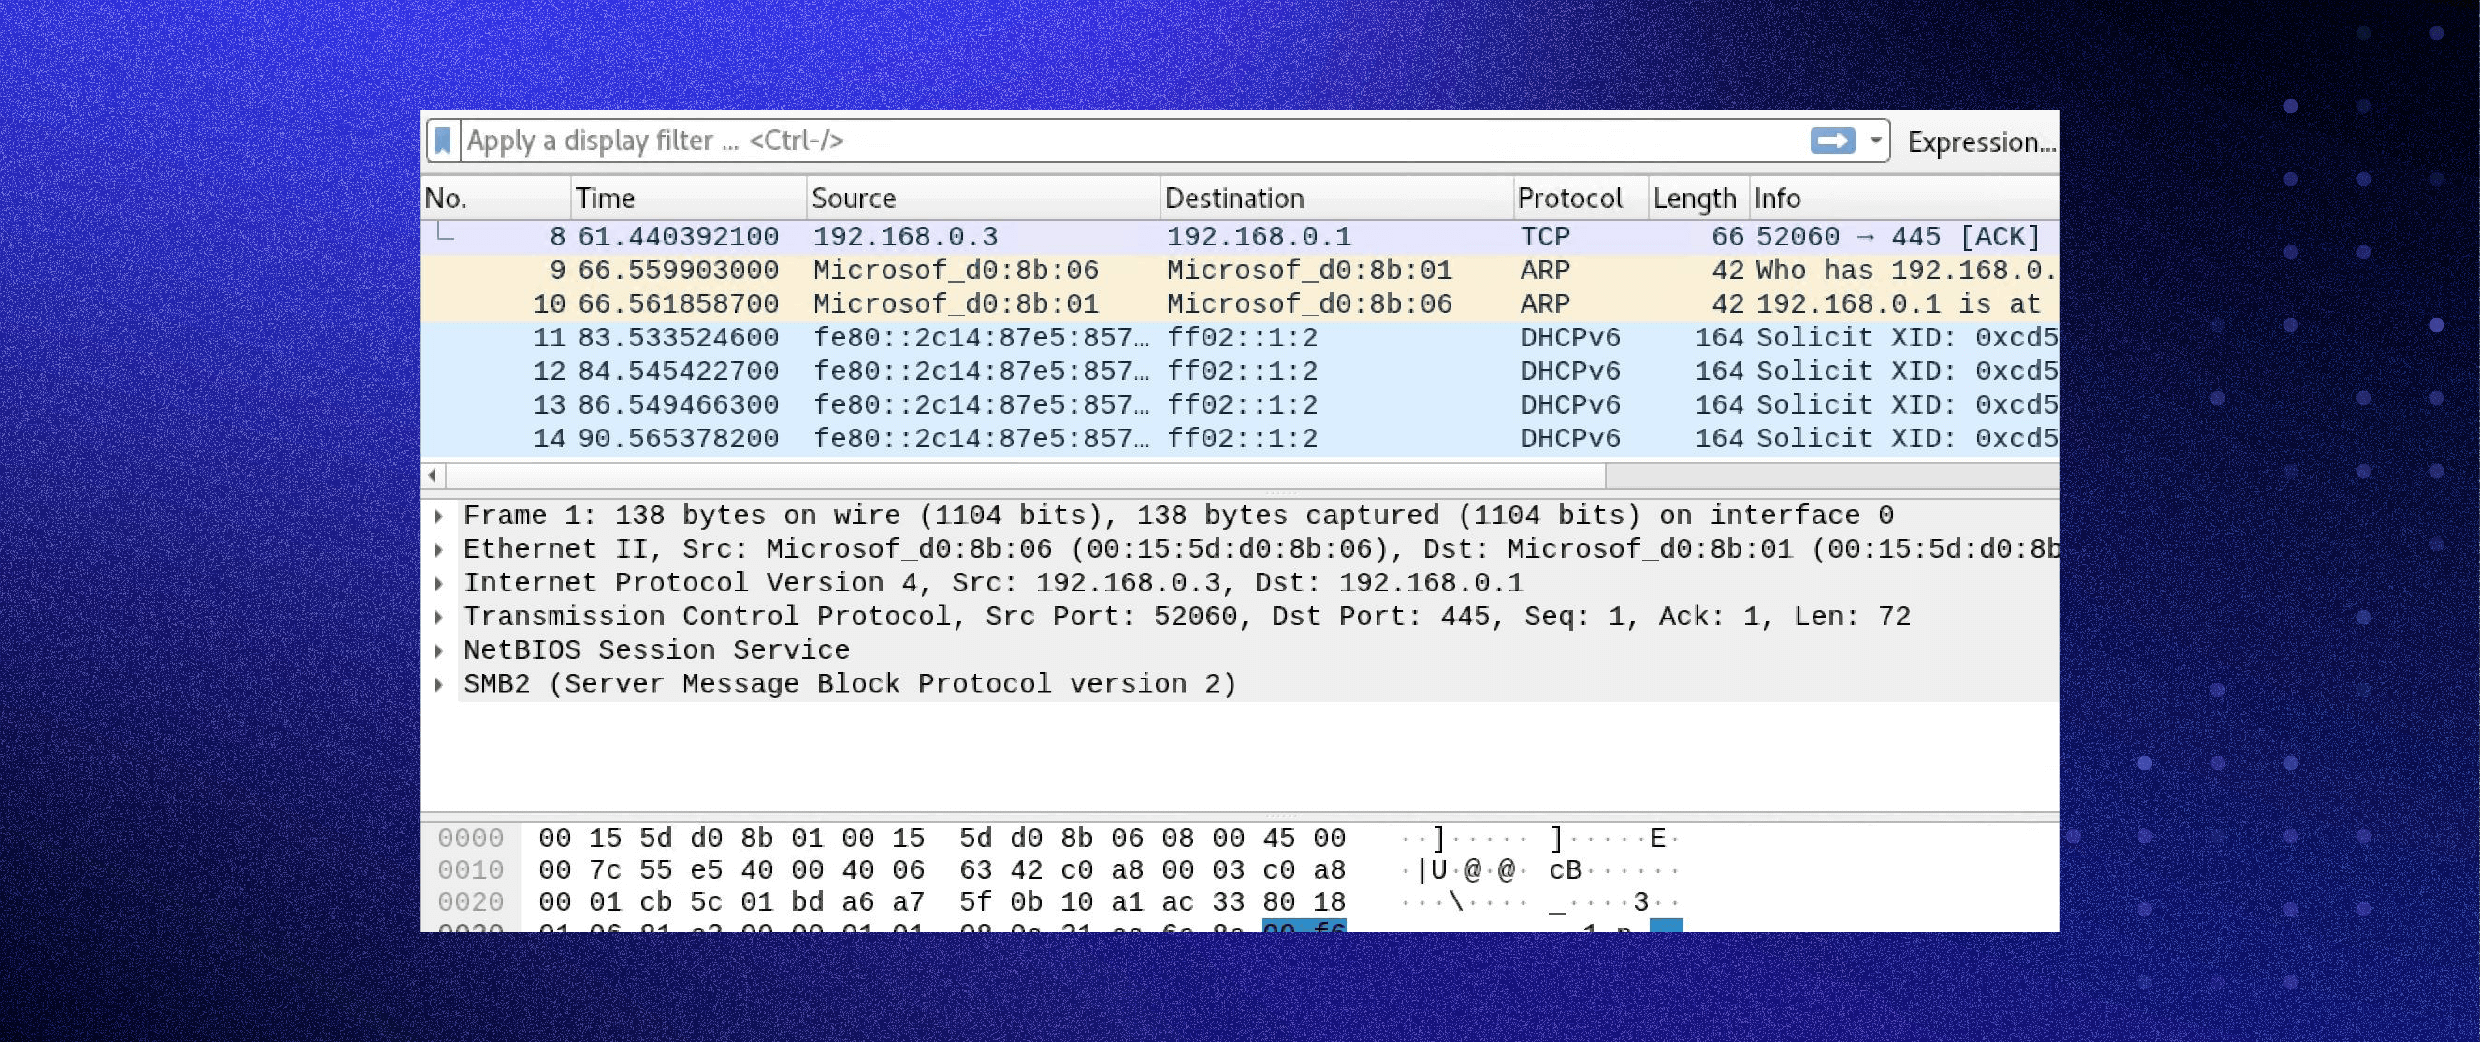
Task: Click the Expression... button
Action: coord(1980,142)
